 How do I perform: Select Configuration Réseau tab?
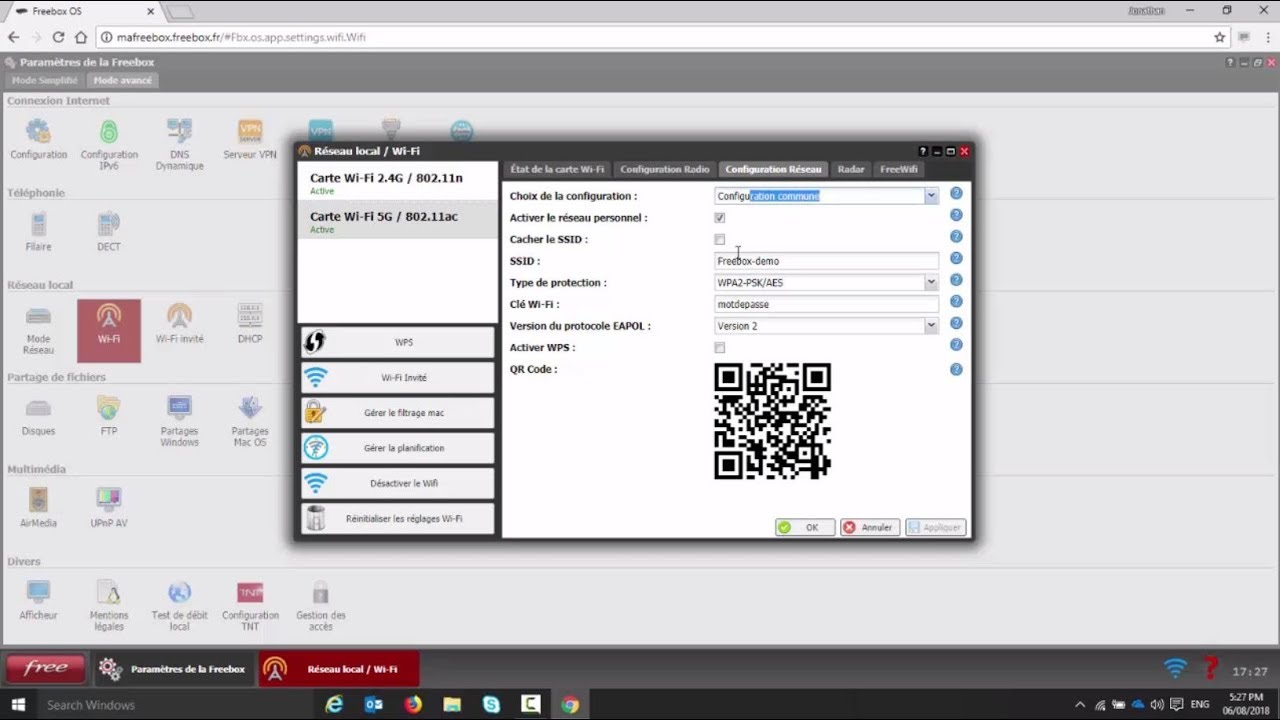[x=773, y=169]
